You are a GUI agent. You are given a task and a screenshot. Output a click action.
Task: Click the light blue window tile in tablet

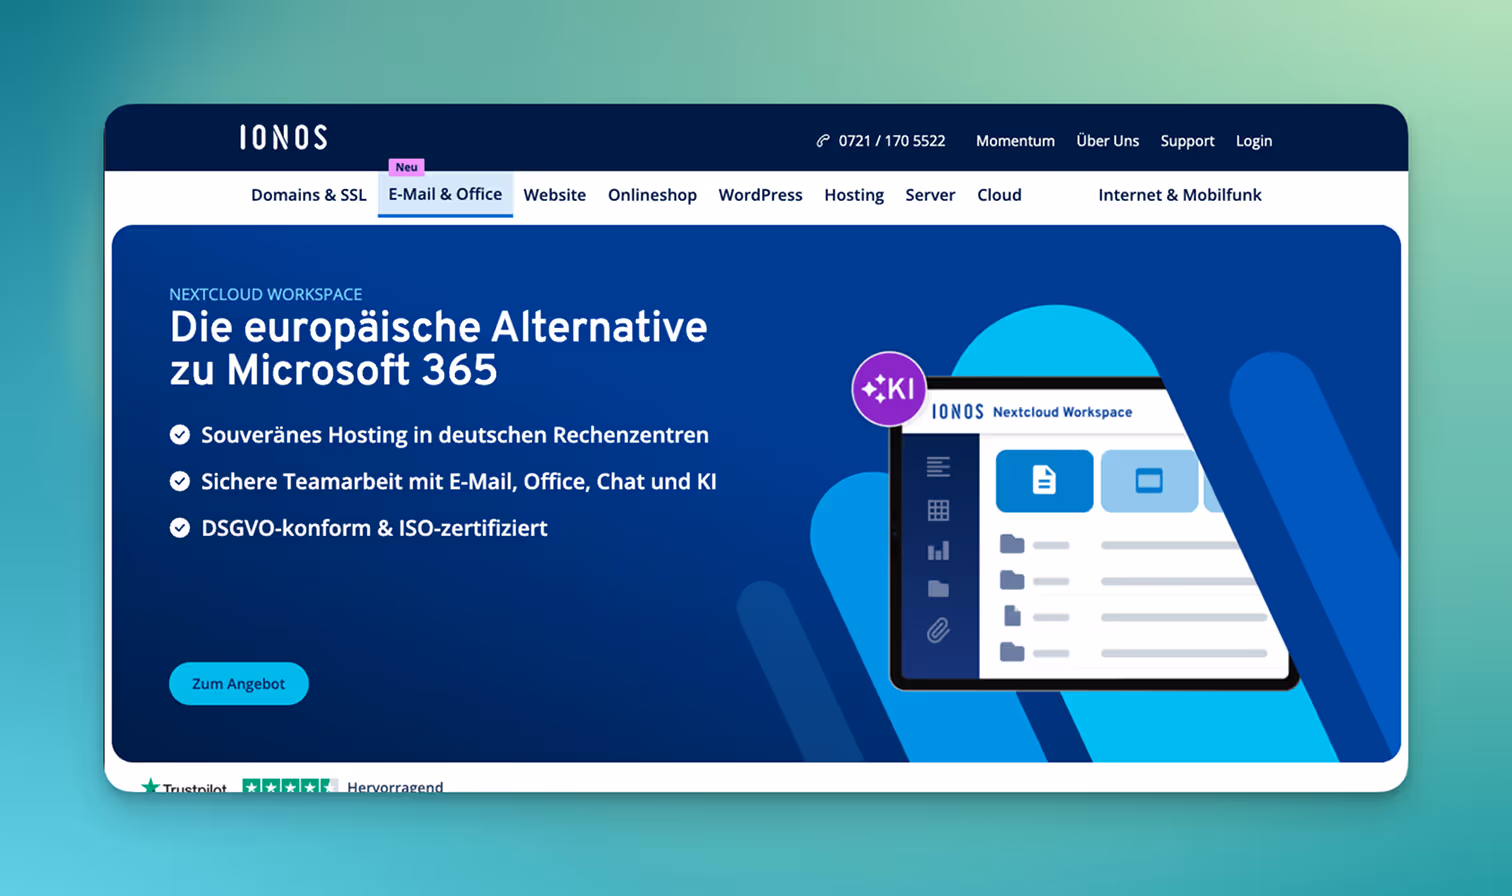pos(1149,481)
